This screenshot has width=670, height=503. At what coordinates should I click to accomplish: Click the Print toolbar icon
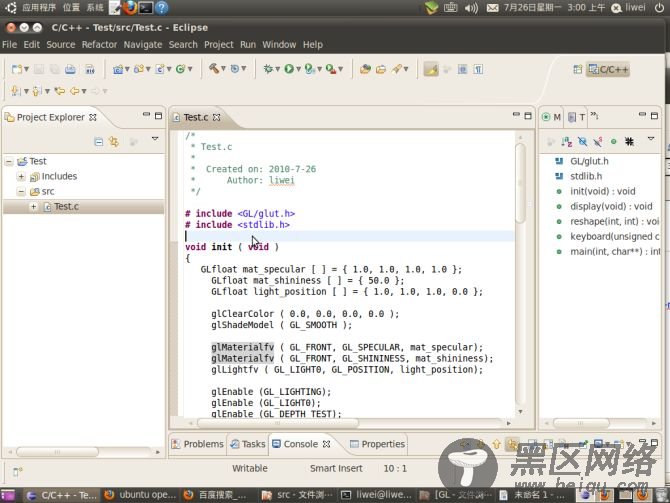pyautogui.click(x=70, y=69)
